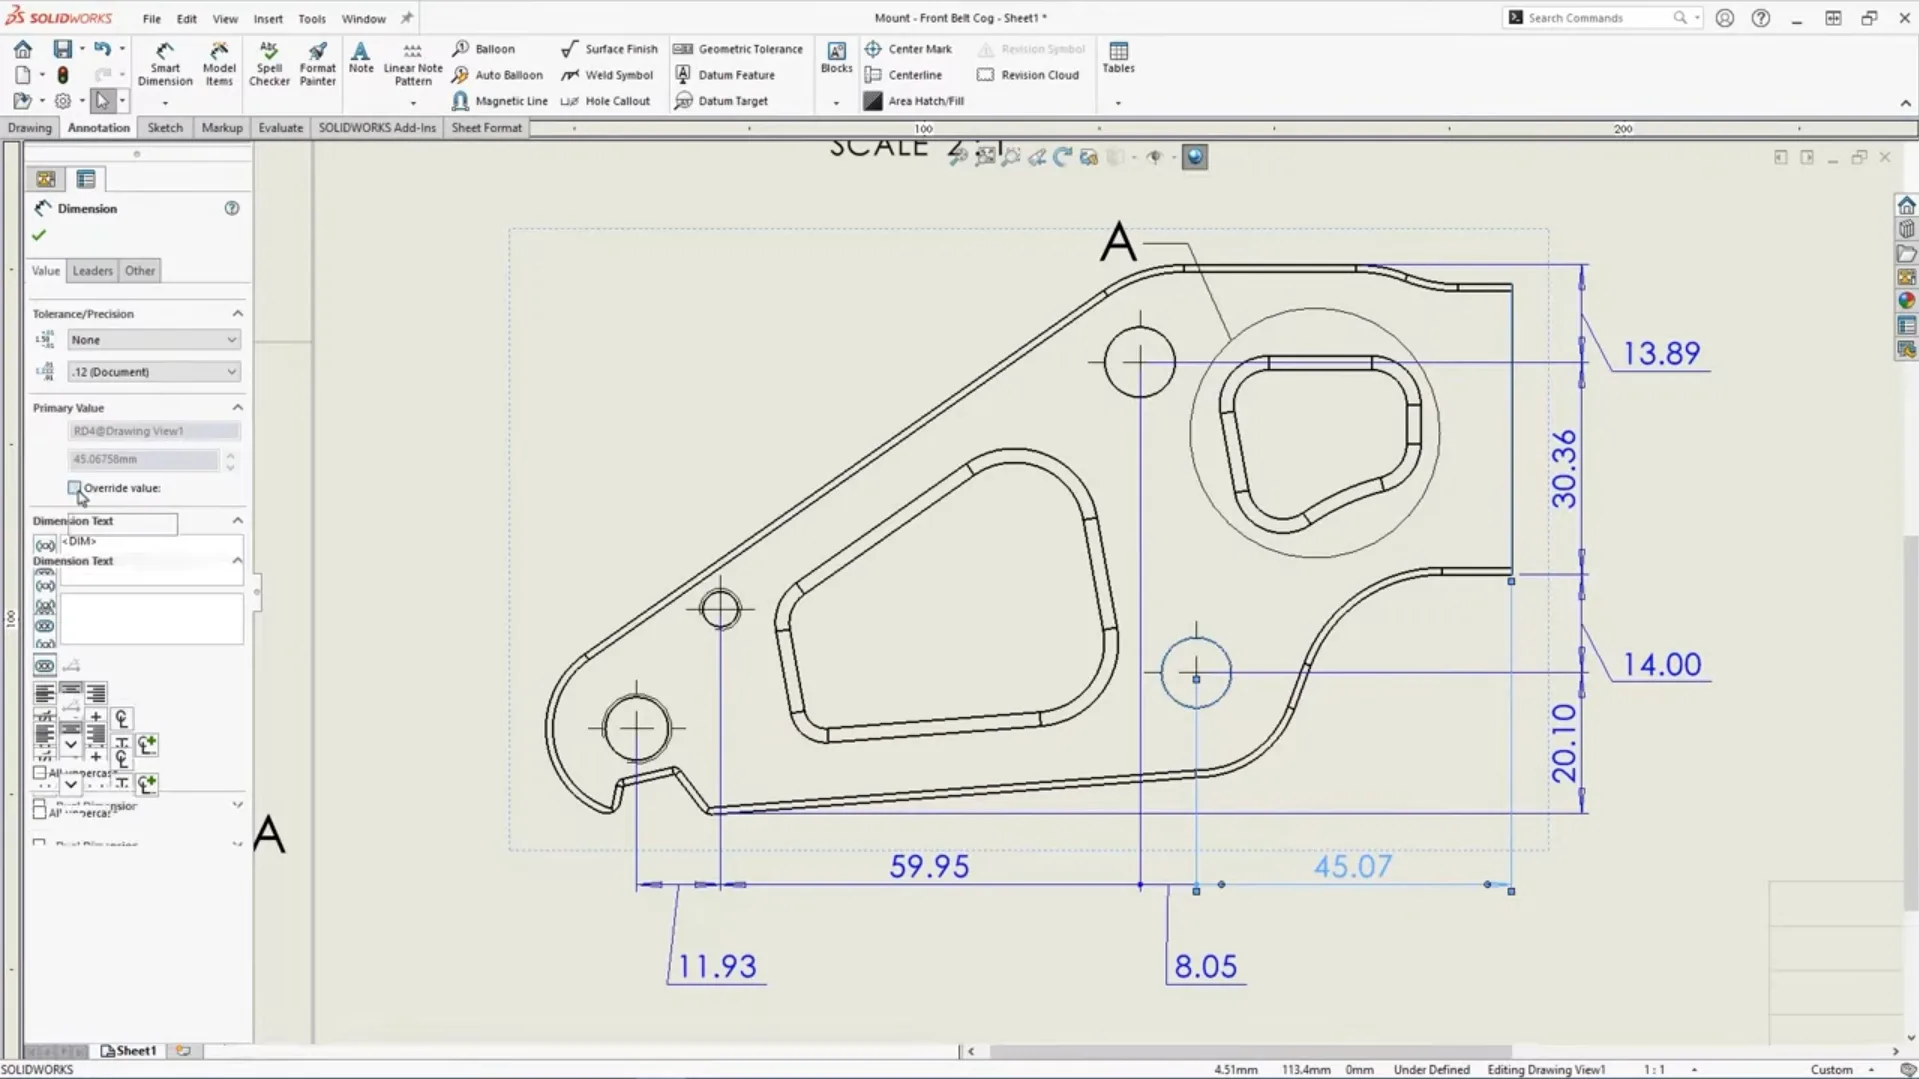Switch to the Evaluate tab
Screen dimensions: 1919x1079
pyautogui.click(x=280, y=128)
